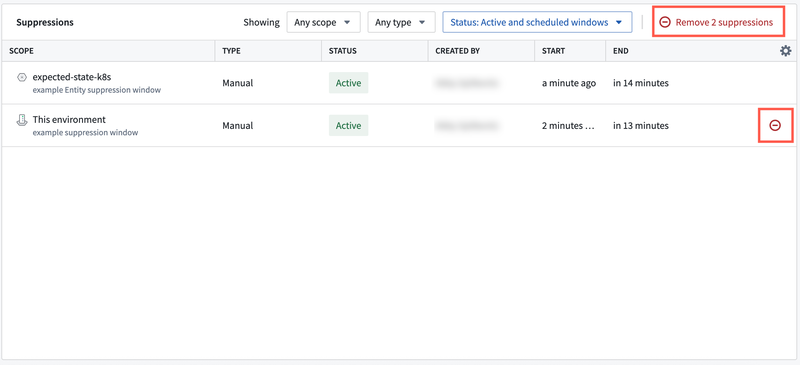Image resolution: width=800 pixels, height=365 pixels.
Task: Click the Active badge for expected-state-k8s
Action: pyautogui.click(x=348, y=83)
